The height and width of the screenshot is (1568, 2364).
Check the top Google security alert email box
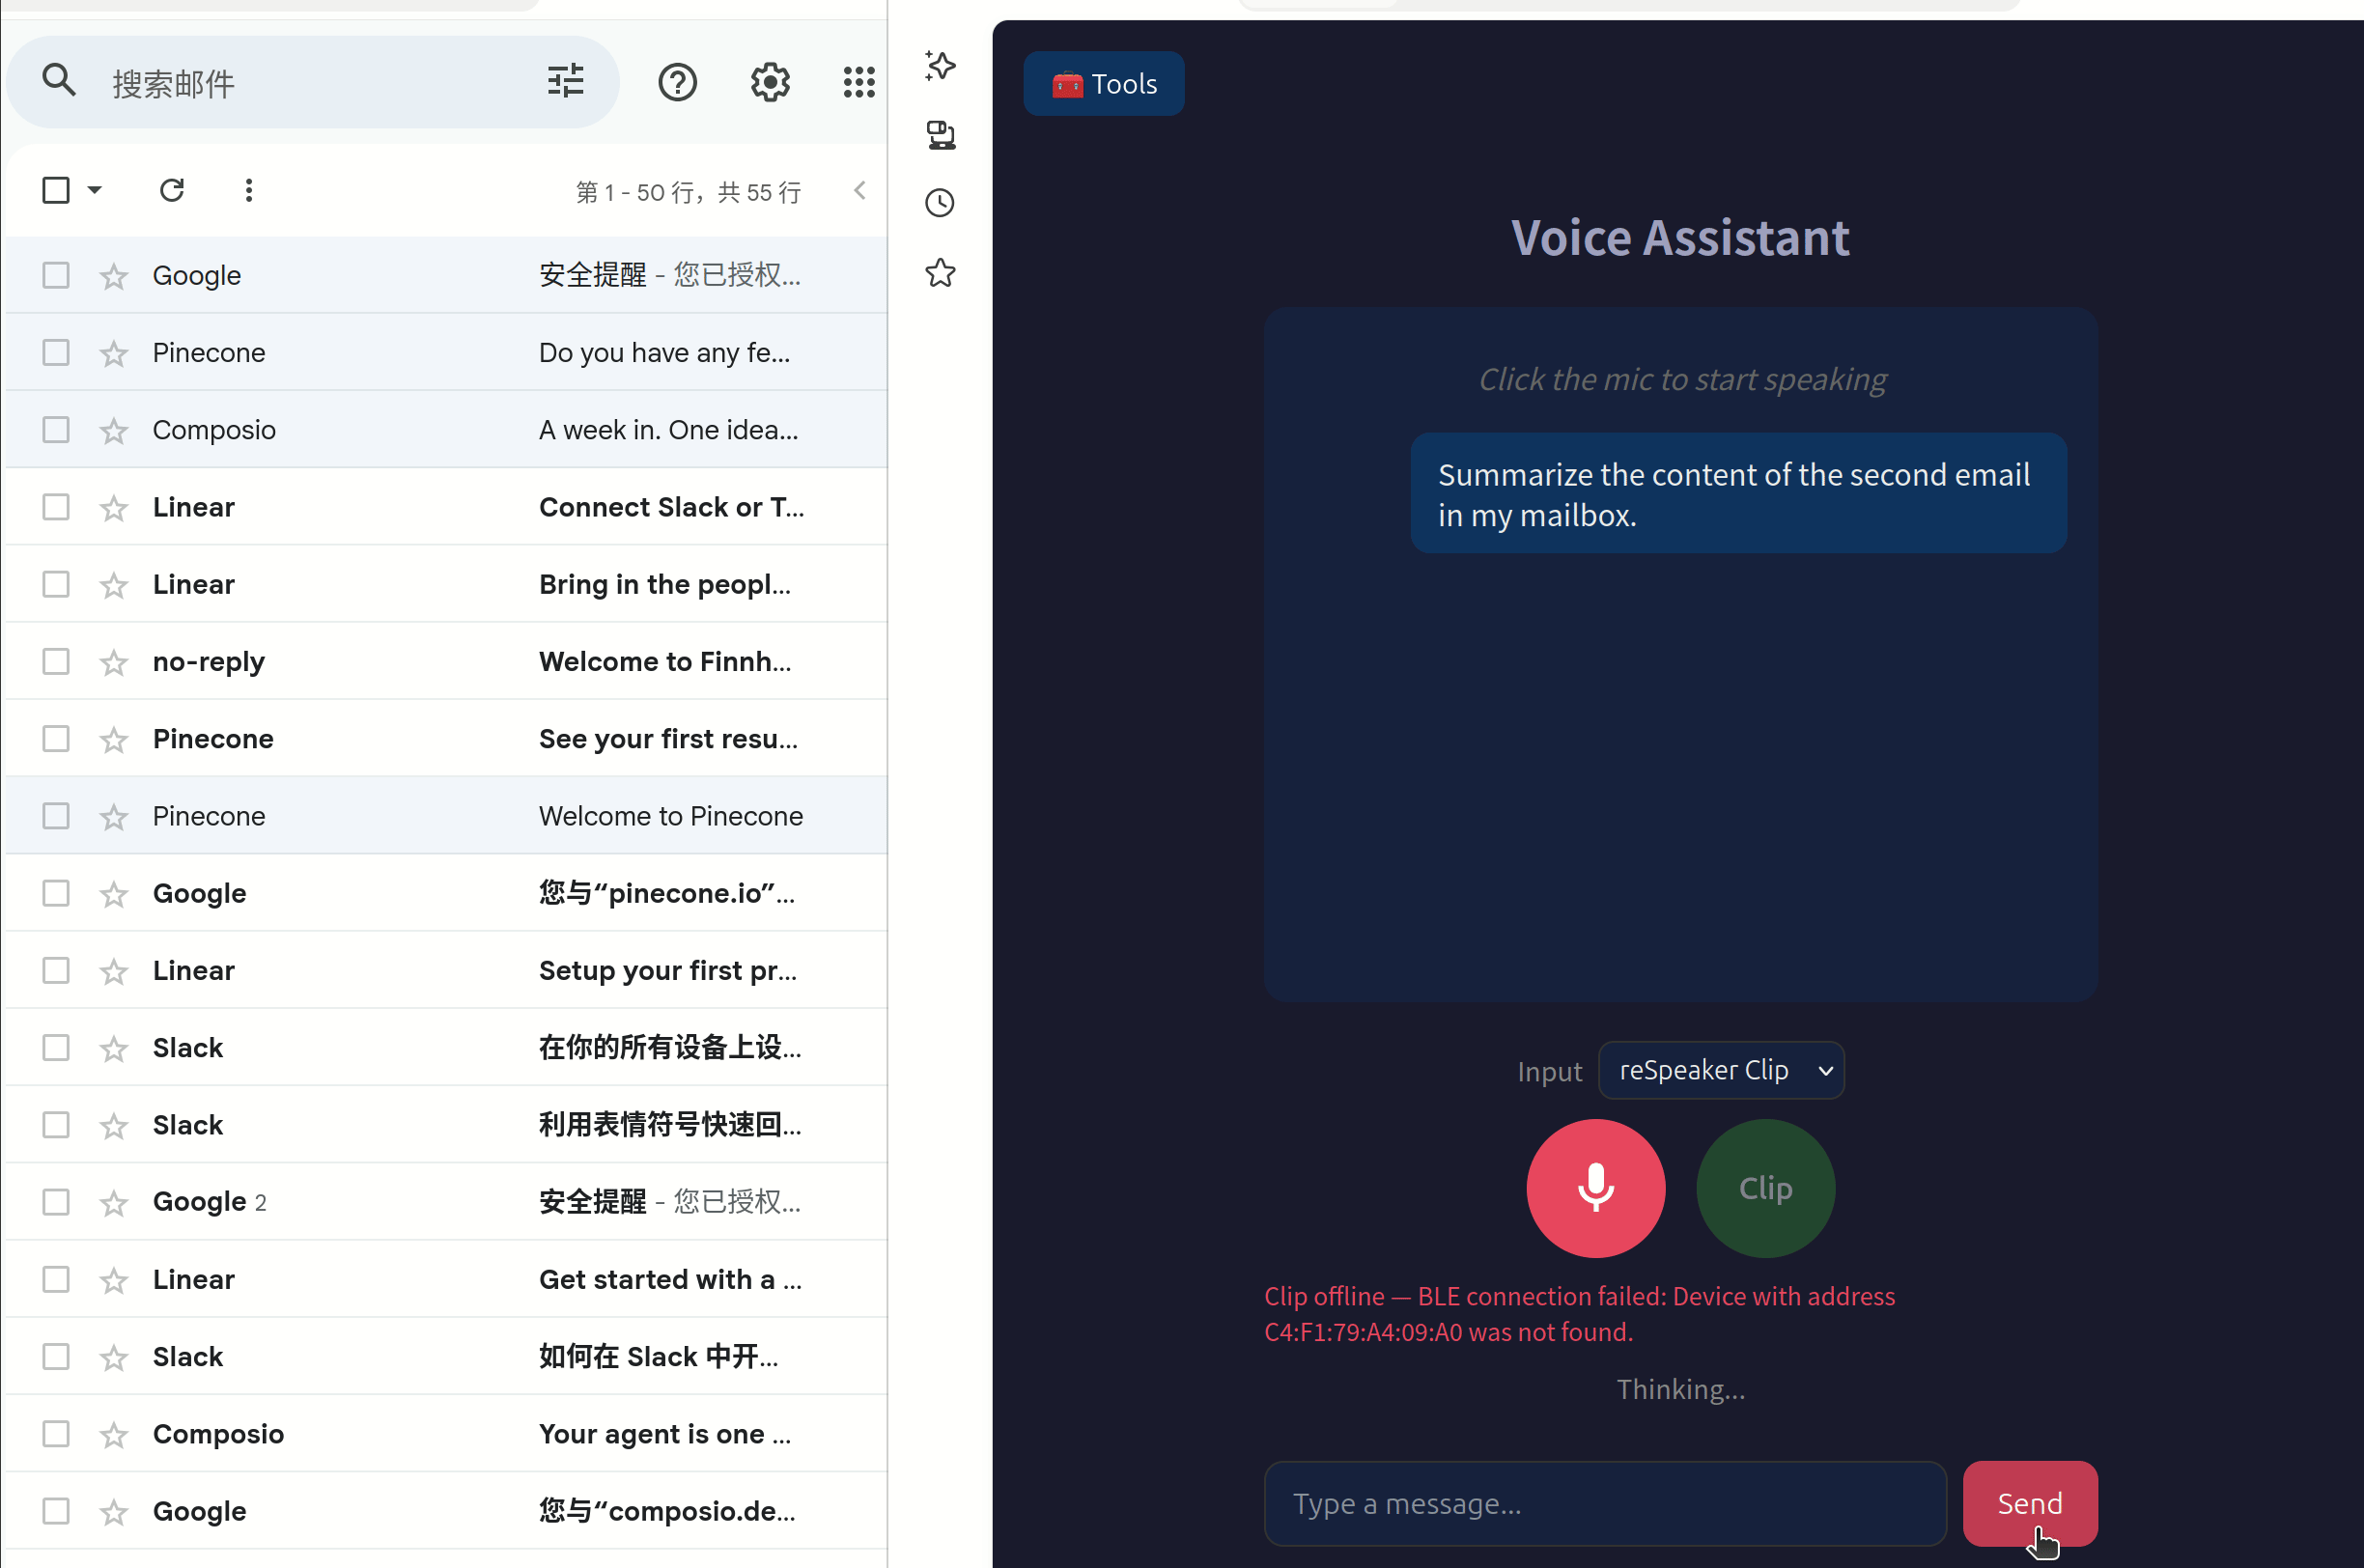coord(56,275)
